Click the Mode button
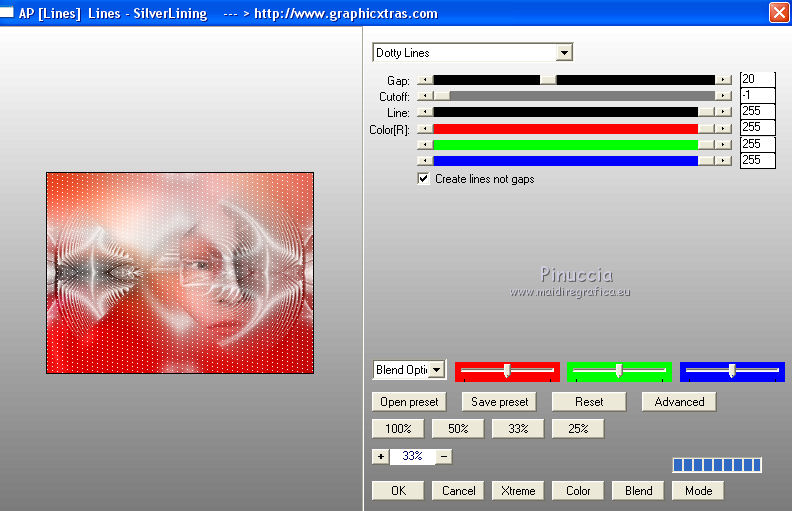Image resolution: width=792 pixels, height=511 pixels. pyautogui.click(x=698, y=491)
